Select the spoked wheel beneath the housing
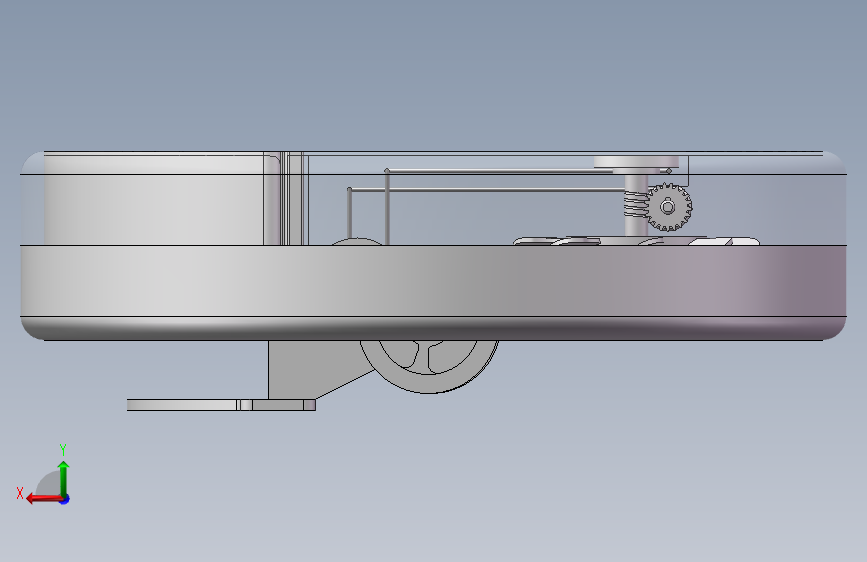The image size is (867, 562). 430,366
